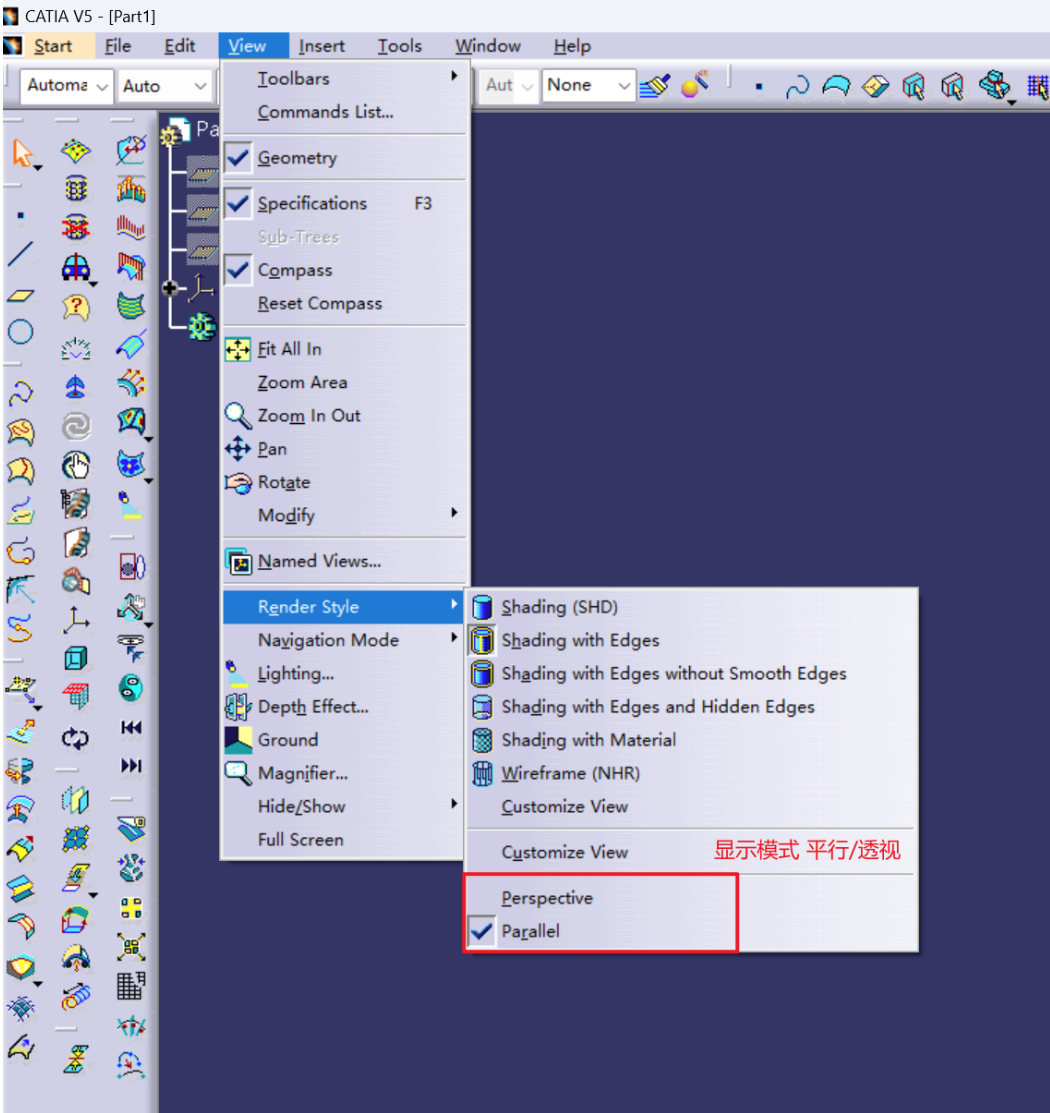Click the Shading with Material icon
Screen dimensions: 1050x1113
482,740
